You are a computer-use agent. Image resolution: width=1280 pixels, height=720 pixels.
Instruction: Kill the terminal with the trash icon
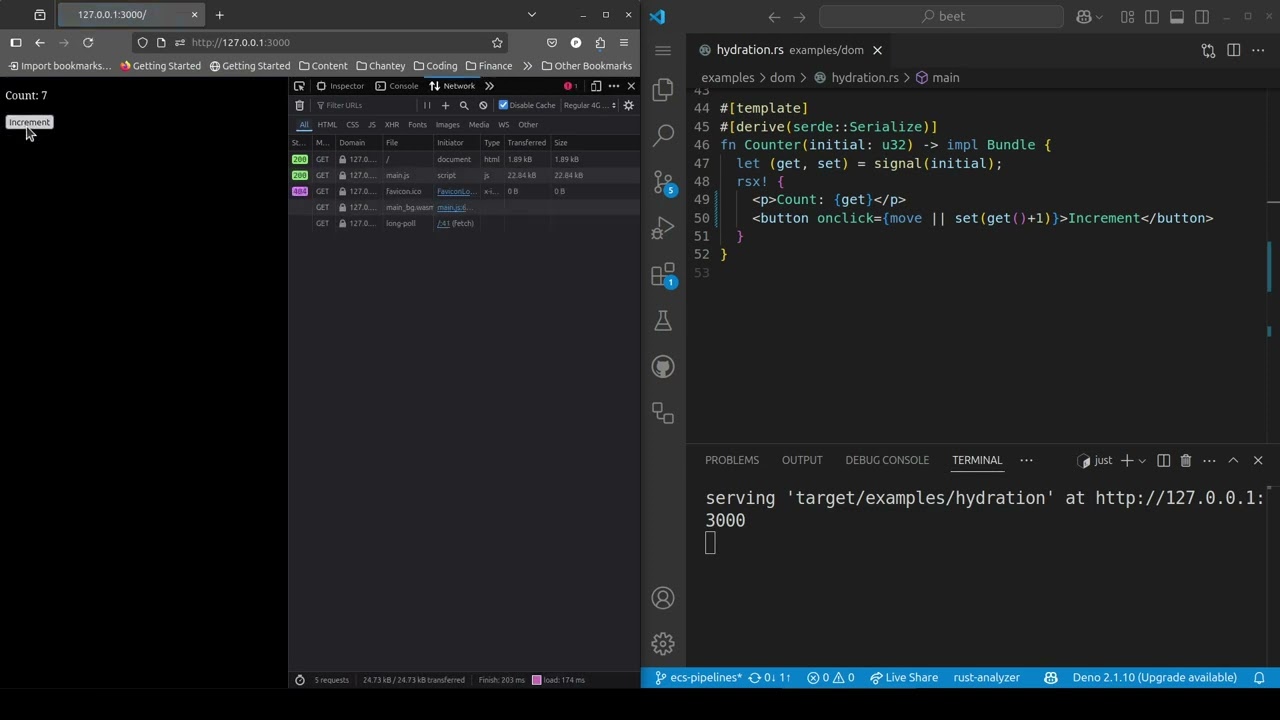click(x=1185, y=460)
